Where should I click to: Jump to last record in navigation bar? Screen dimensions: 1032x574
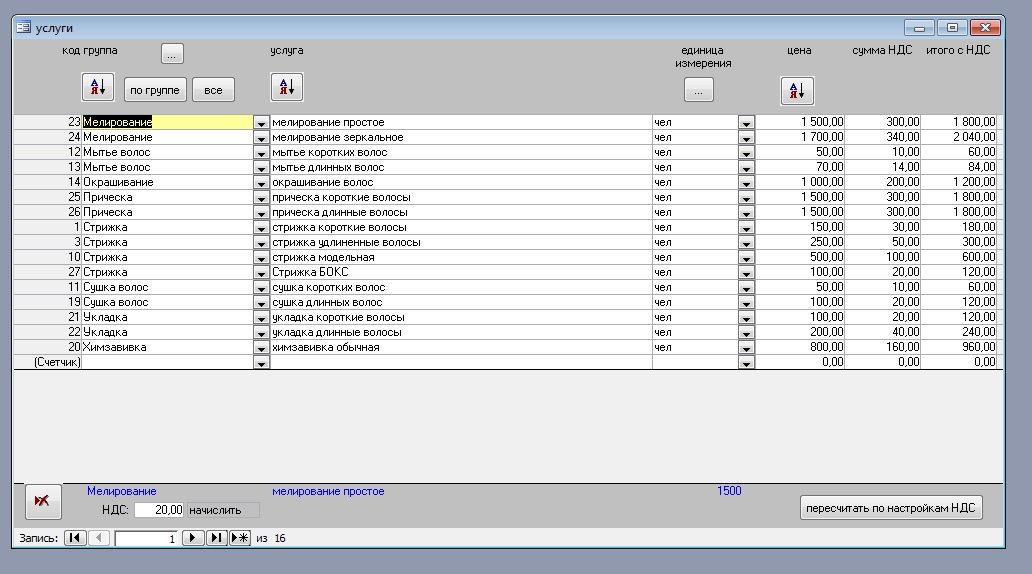tap(217, 538)
